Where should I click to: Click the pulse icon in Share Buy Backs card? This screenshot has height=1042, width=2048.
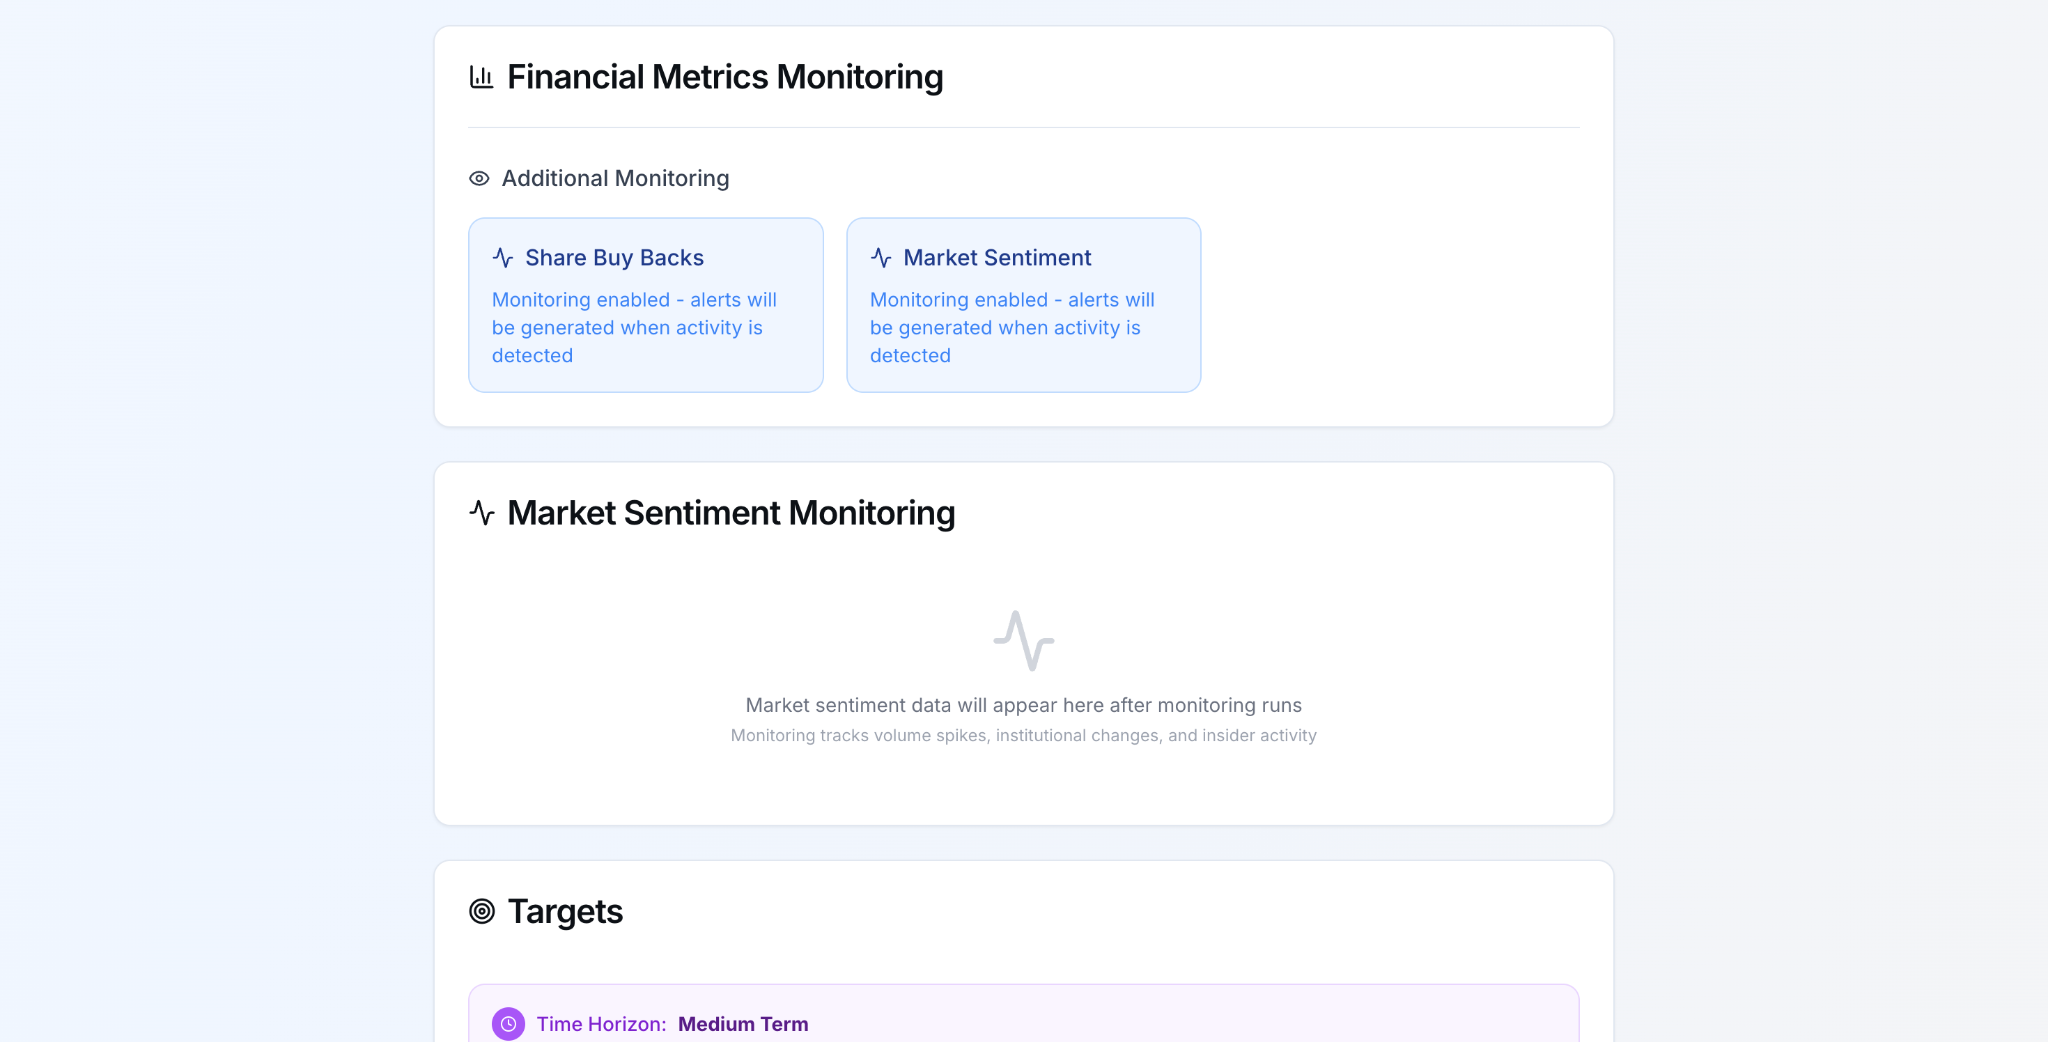click(x=503, y=258)
